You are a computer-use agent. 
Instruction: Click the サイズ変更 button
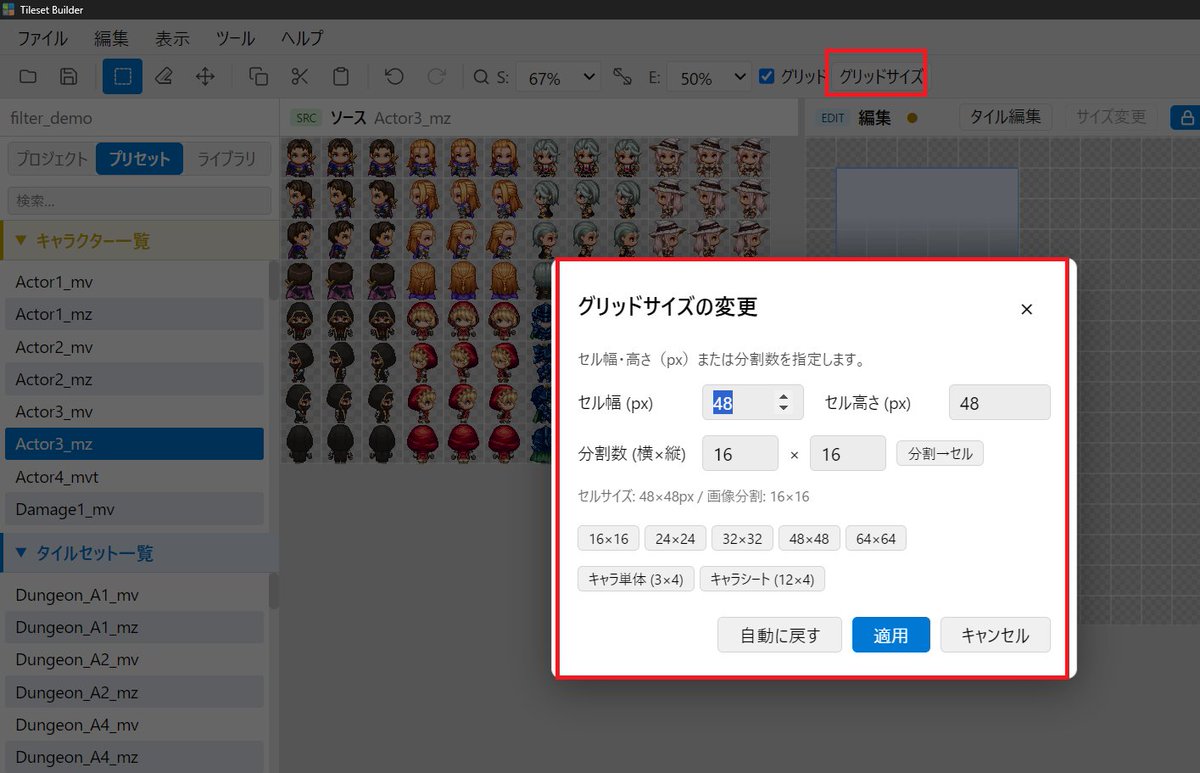tap(1111, 117)
